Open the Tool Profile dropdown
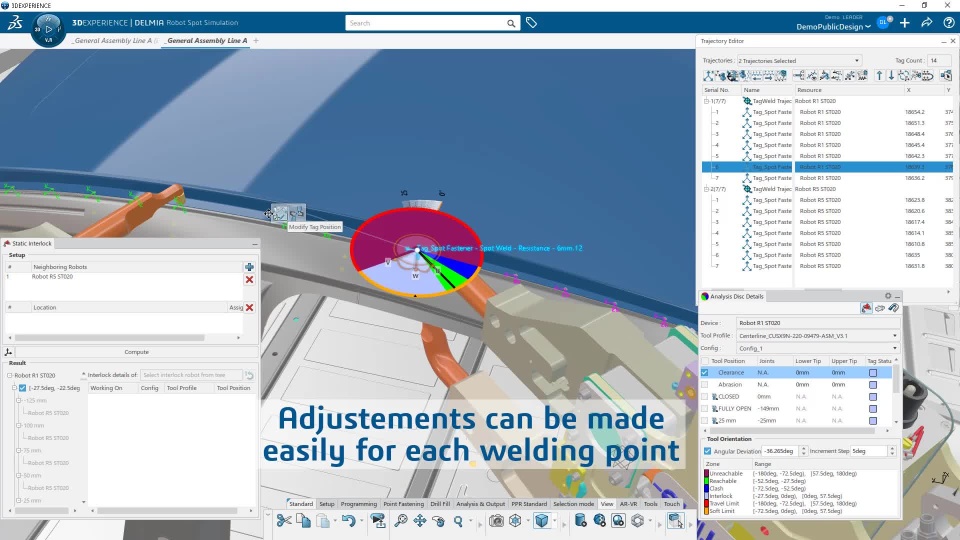Viewport: 960px width, 540px height. click(818, 336)
